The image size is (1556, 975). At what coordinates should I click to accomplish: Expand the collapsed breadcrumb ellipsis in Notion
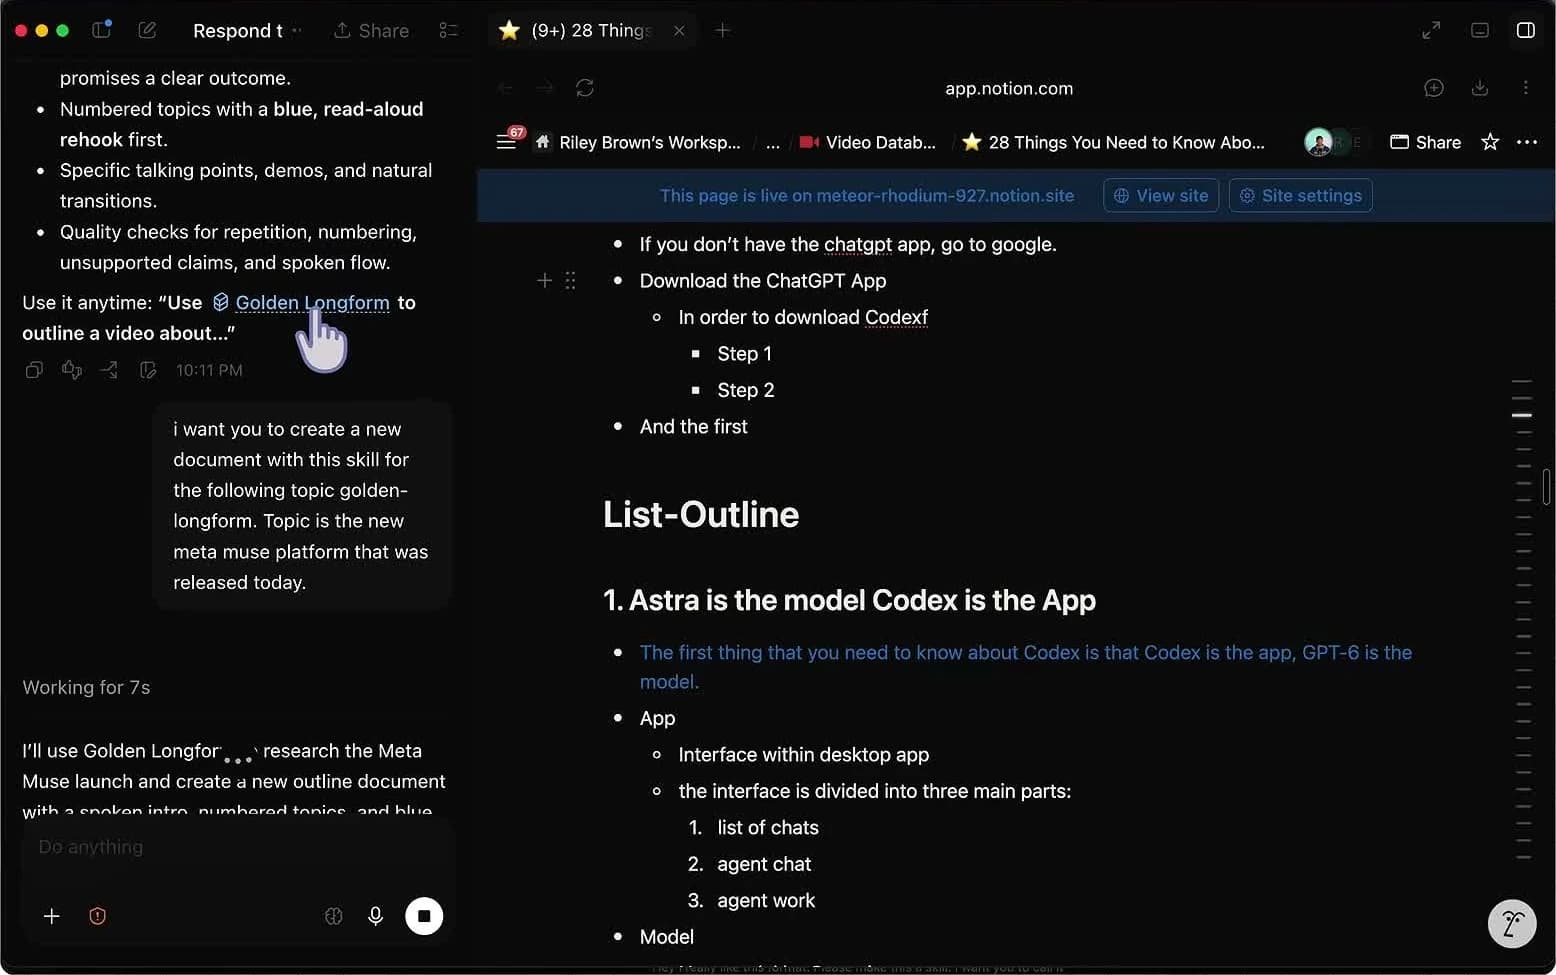tap(773, 143)
